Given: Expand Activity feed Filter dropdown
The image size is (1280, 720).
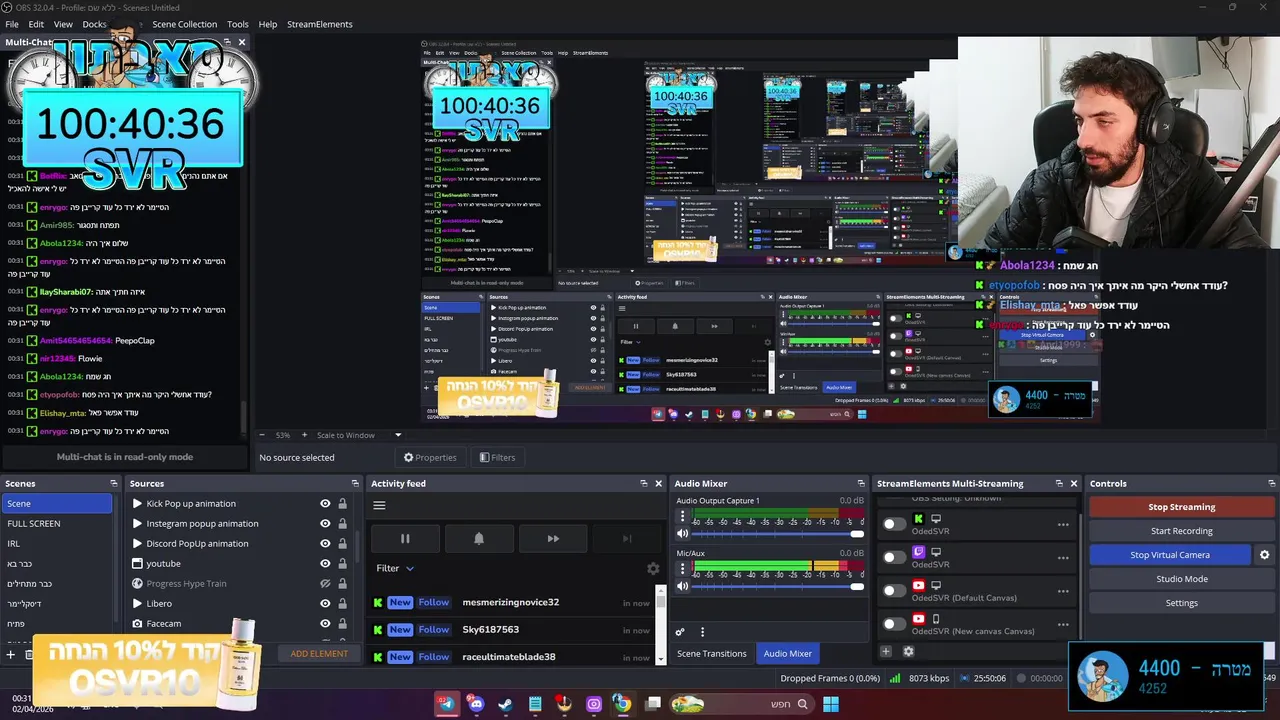Looking at the screenshot, I should pyautogui.click(x=395, y=568).
